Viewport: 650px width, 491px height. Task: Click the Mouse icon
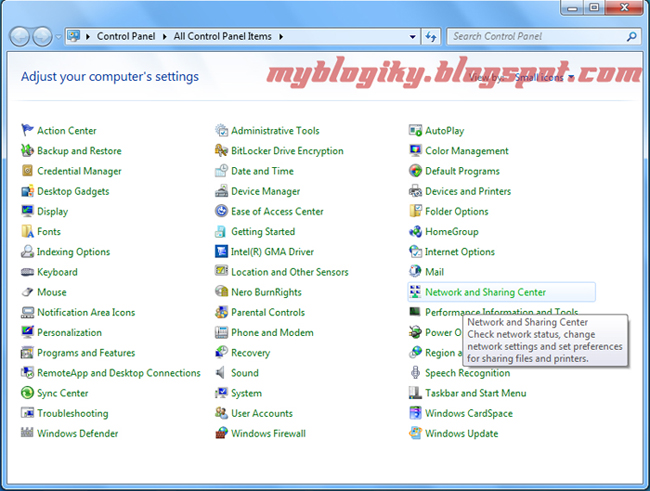[x=27, y=292]
